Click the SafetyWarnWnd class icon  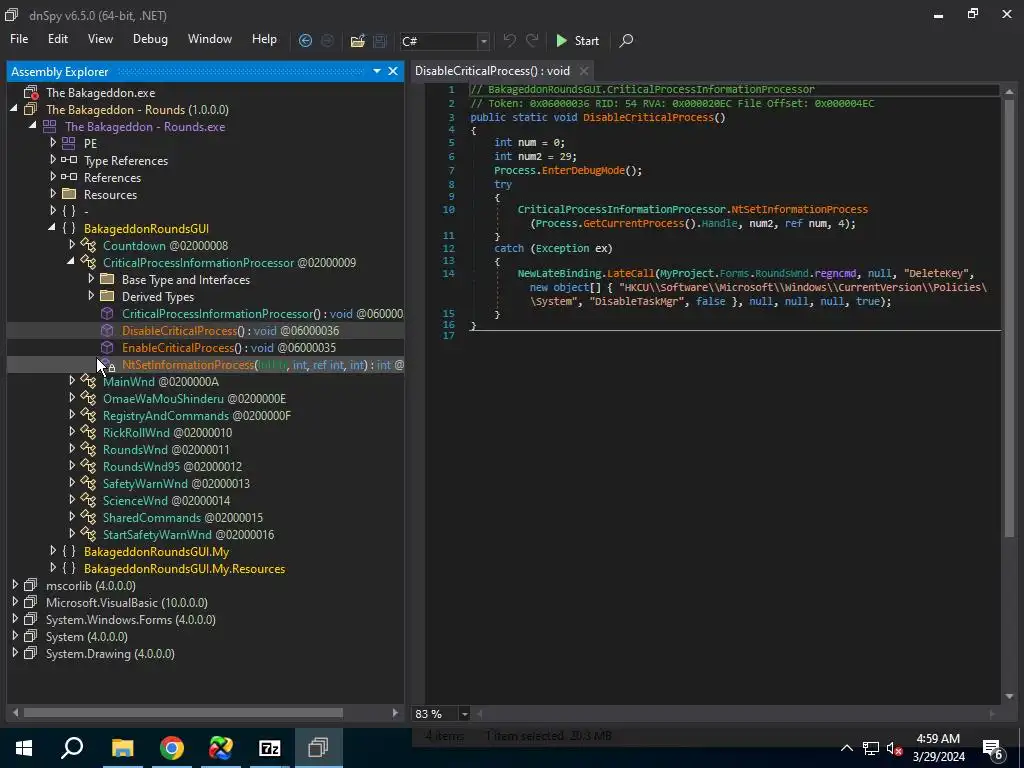click(88, 483)
